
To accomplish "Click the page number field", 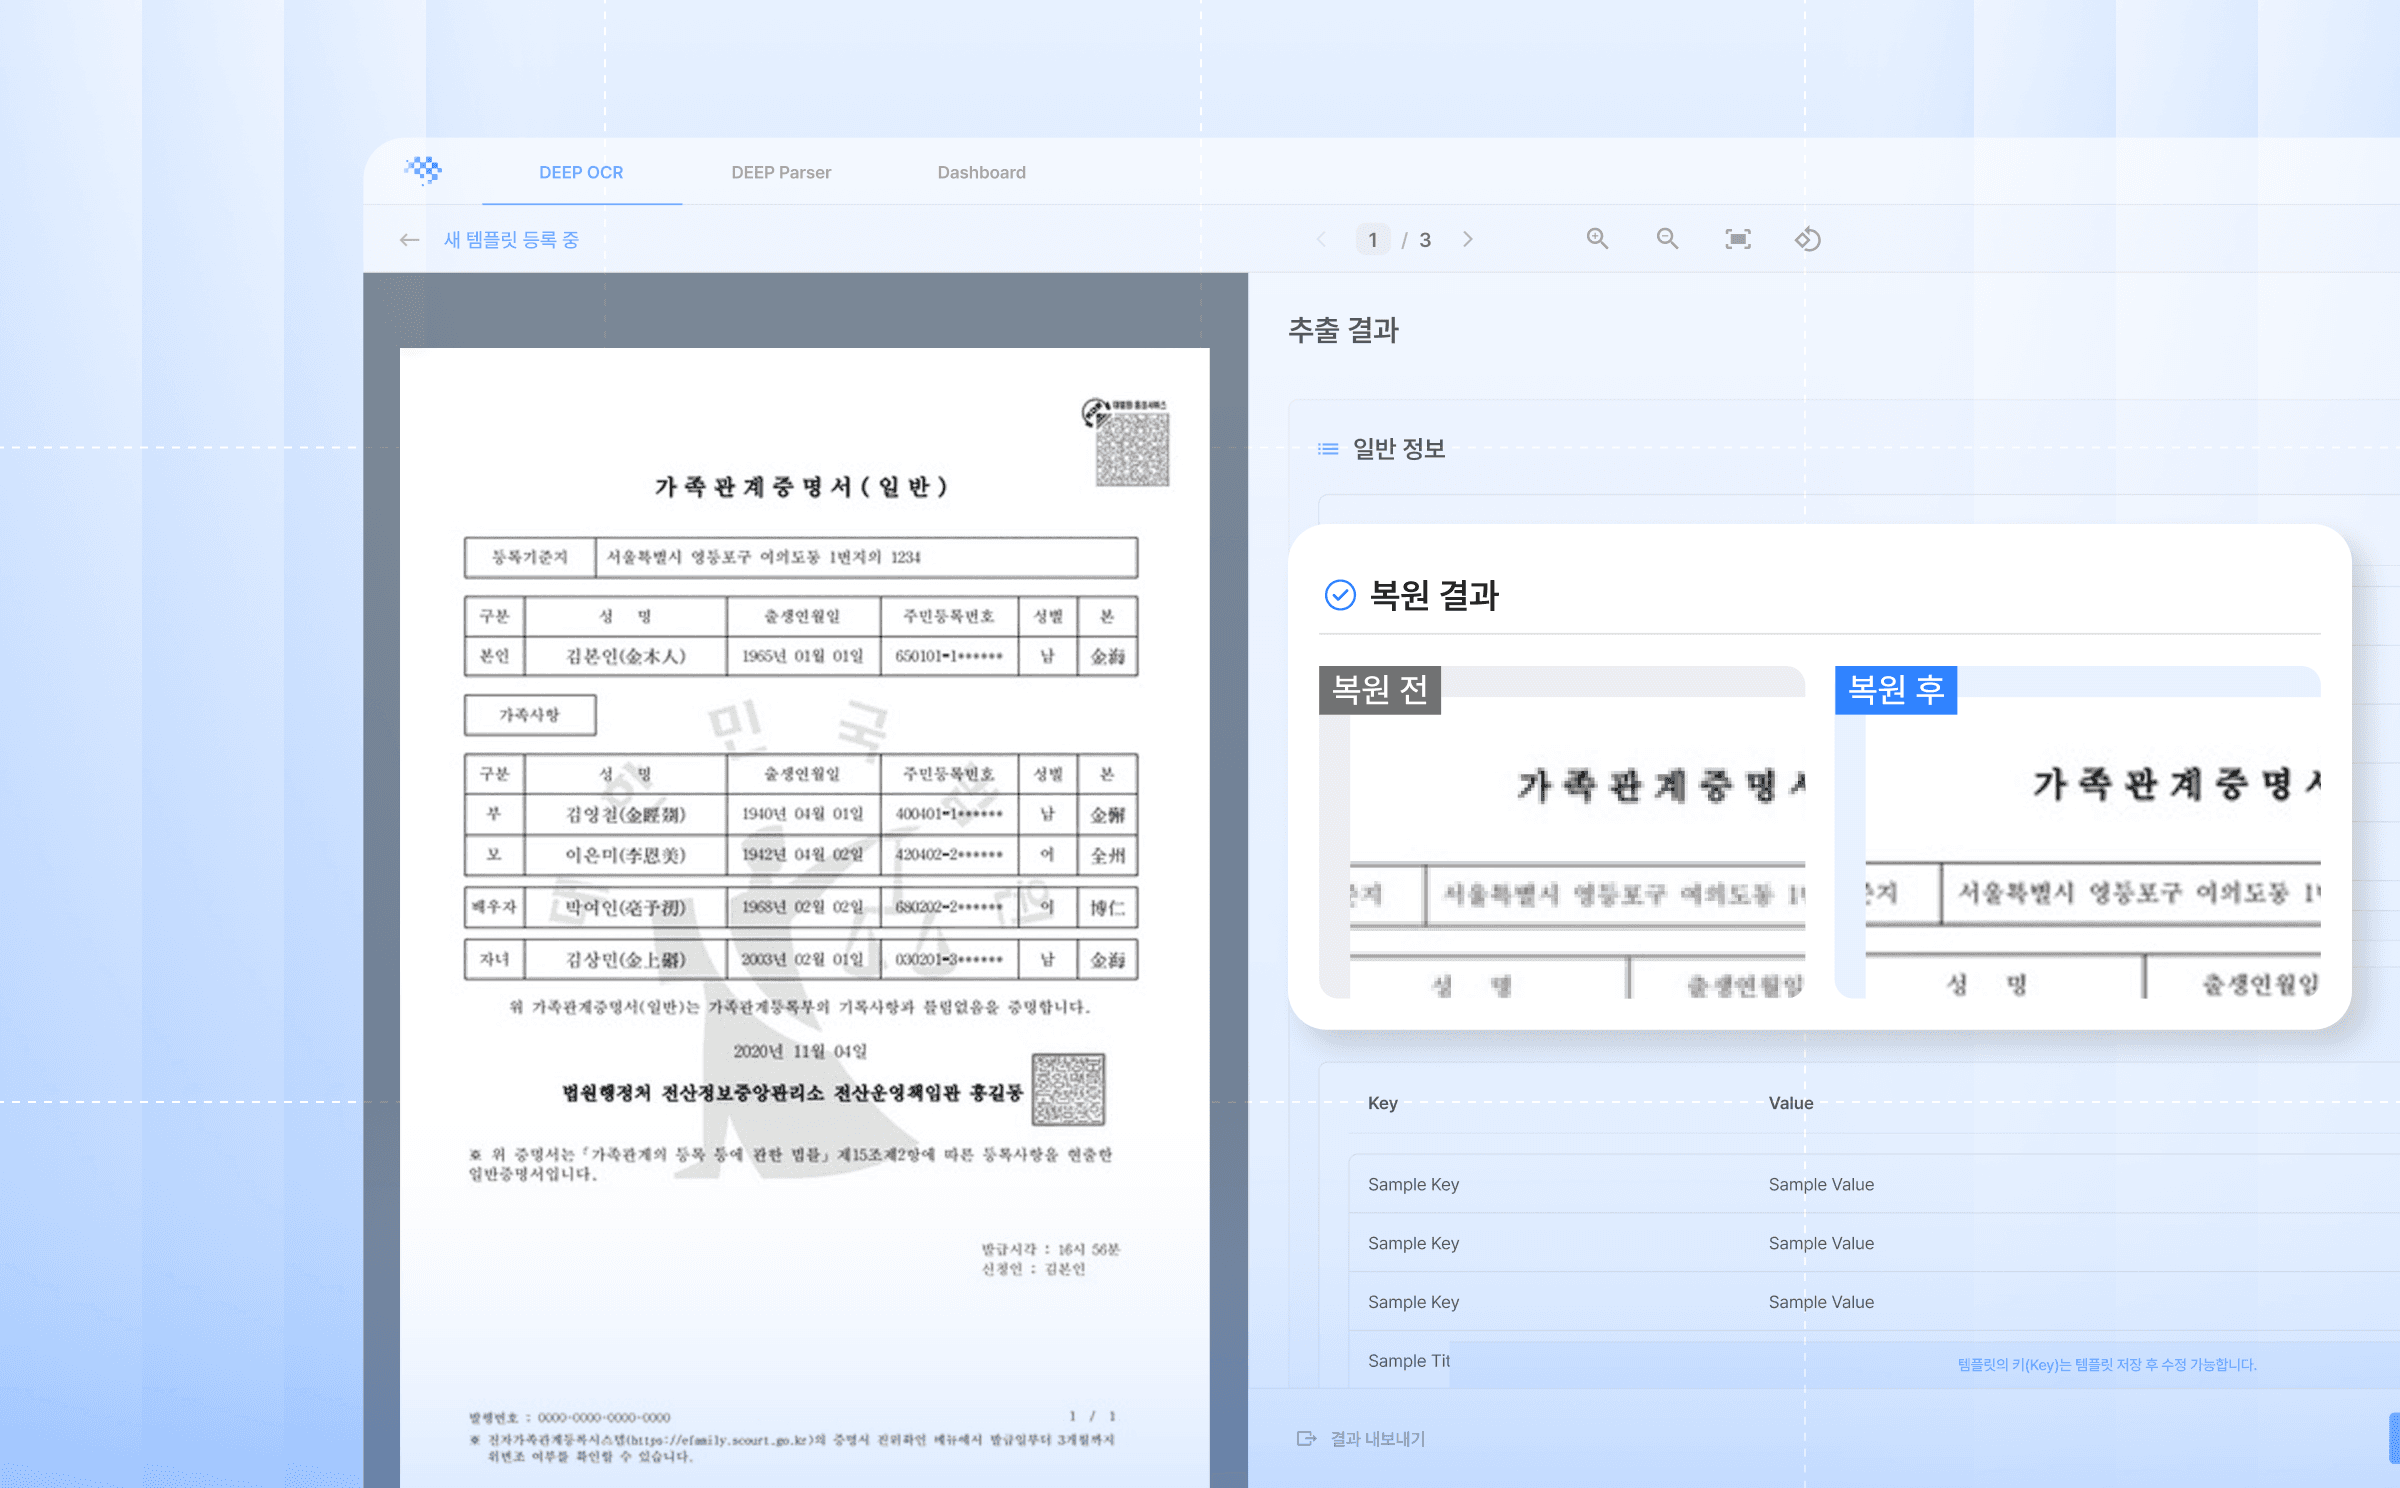I will [x=1372, y=240].
